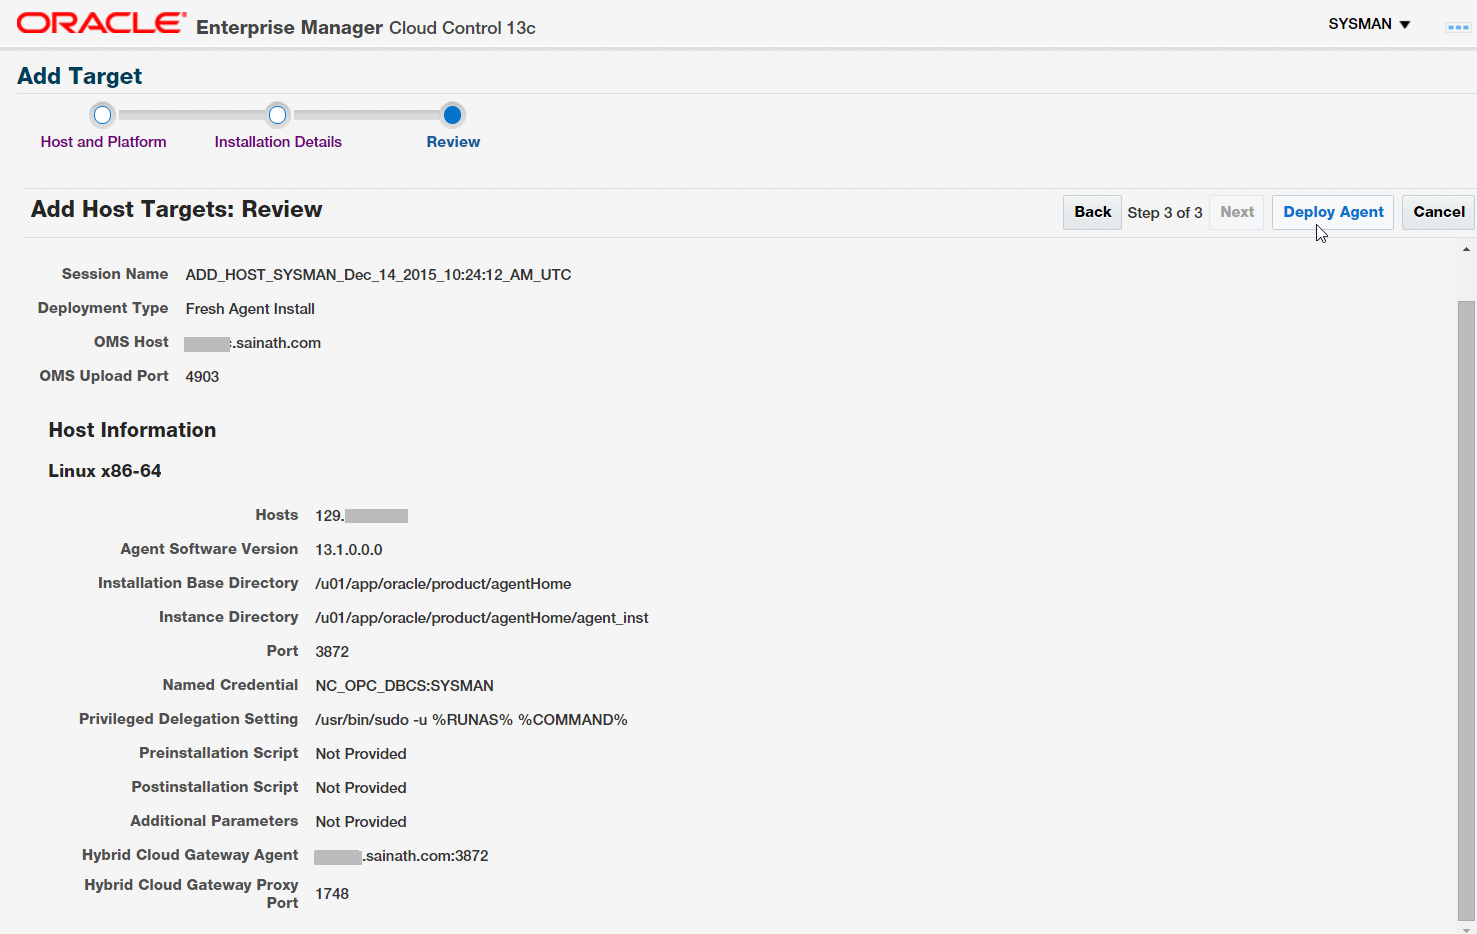Open the SYSMAN user menu
Image resolution: width=1477 pixels, height=934 pixels.
[x=1369, y=24]
